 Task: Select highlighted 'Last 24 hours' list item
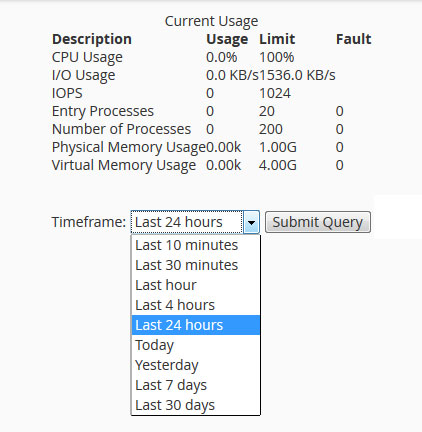pos(196,325)
